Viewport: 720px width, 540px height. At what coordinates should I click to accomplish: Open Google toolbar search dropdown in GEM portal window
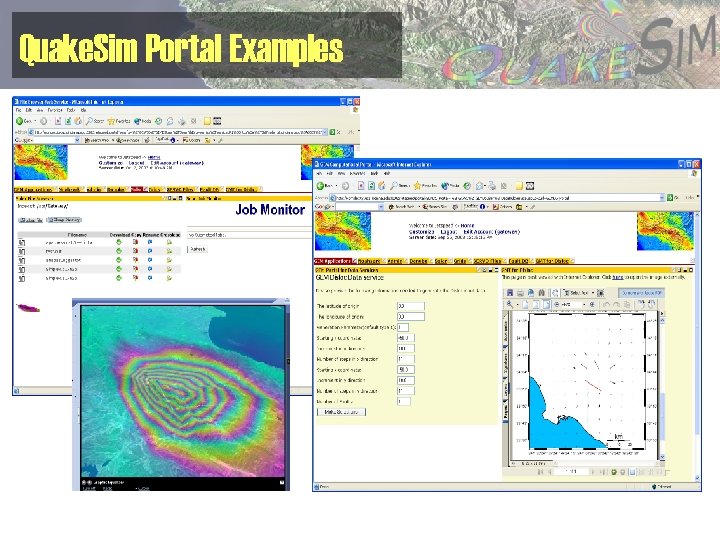click(381, 207)
